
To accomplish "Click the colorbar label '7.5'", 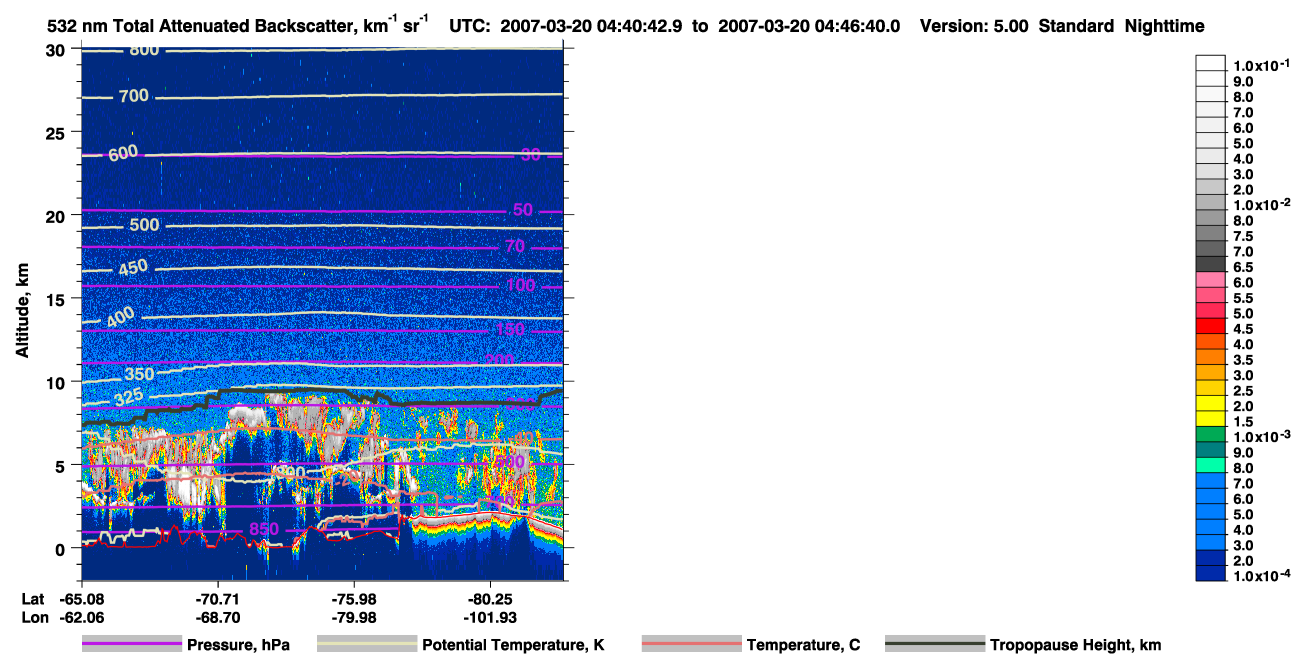I will [1243, 236].
